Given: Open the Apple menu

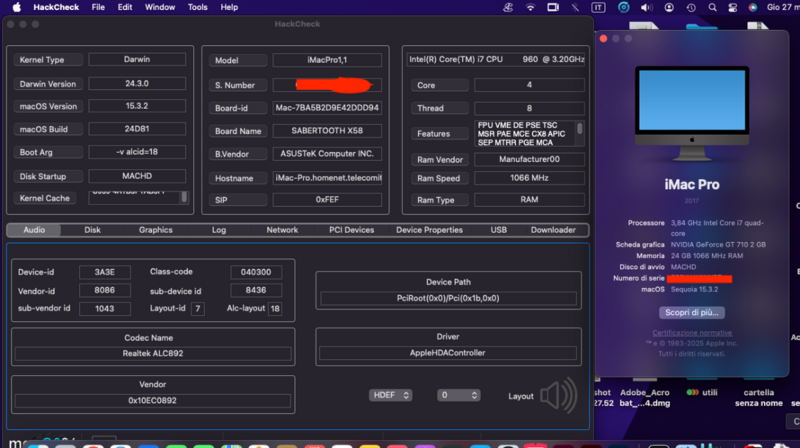Looking at the screenshot, I should [x=17, y=7].
